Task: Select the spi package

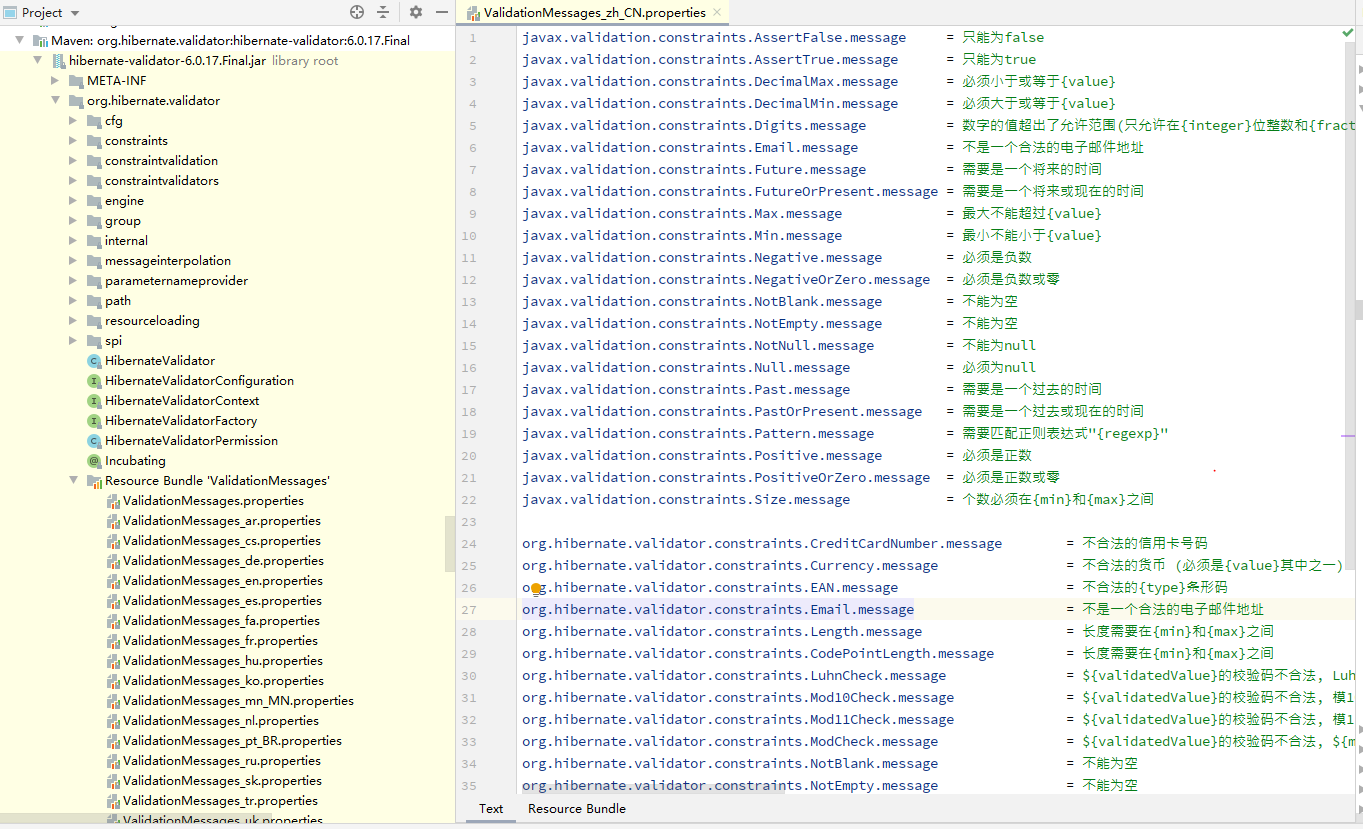Action: pos(113,340)
